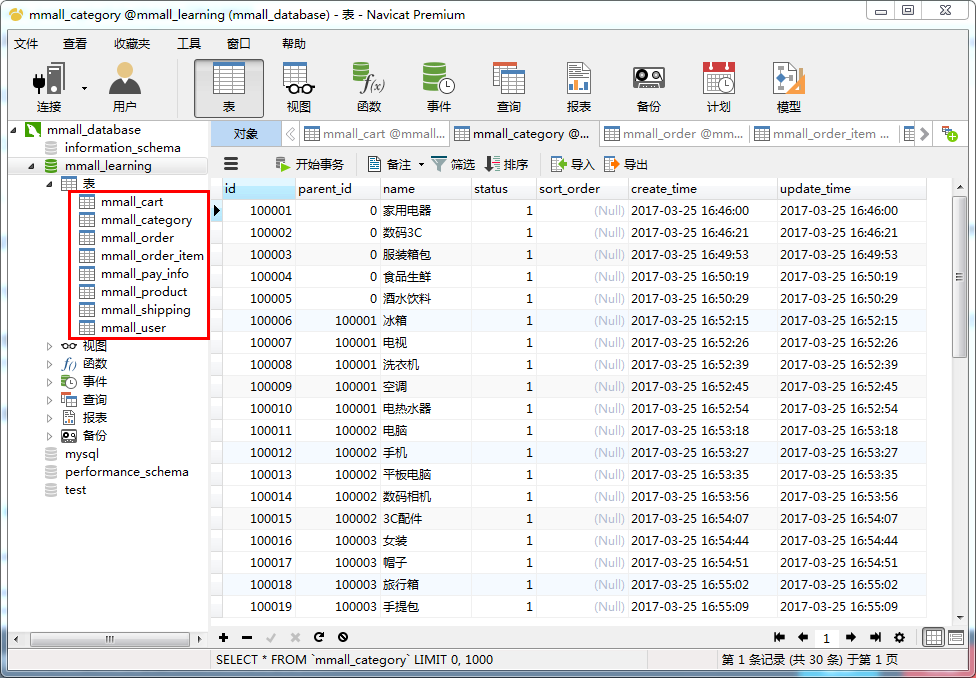
Task: Click the page number field
Action: 827,638
